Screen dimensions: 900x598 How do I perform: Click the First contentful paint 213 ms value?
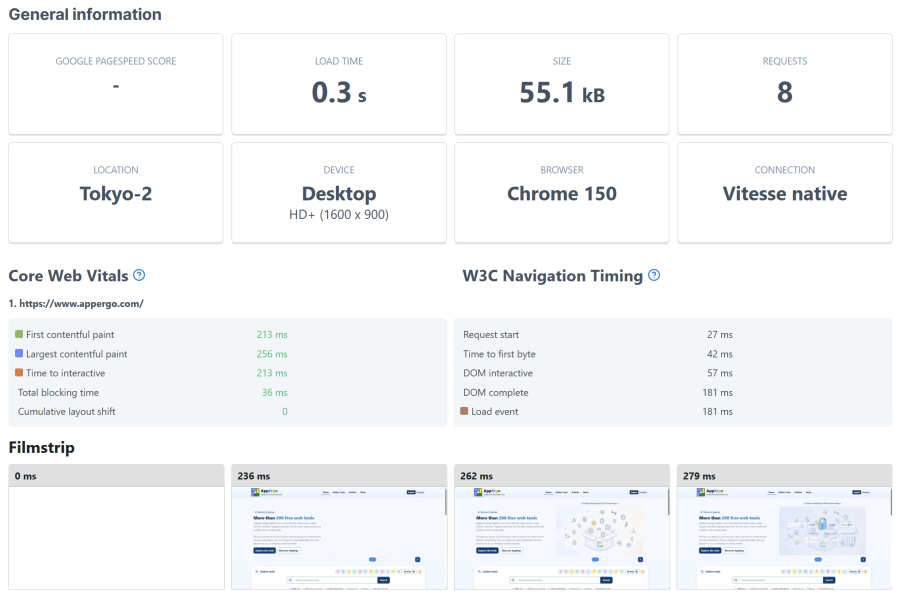point(272,335)
